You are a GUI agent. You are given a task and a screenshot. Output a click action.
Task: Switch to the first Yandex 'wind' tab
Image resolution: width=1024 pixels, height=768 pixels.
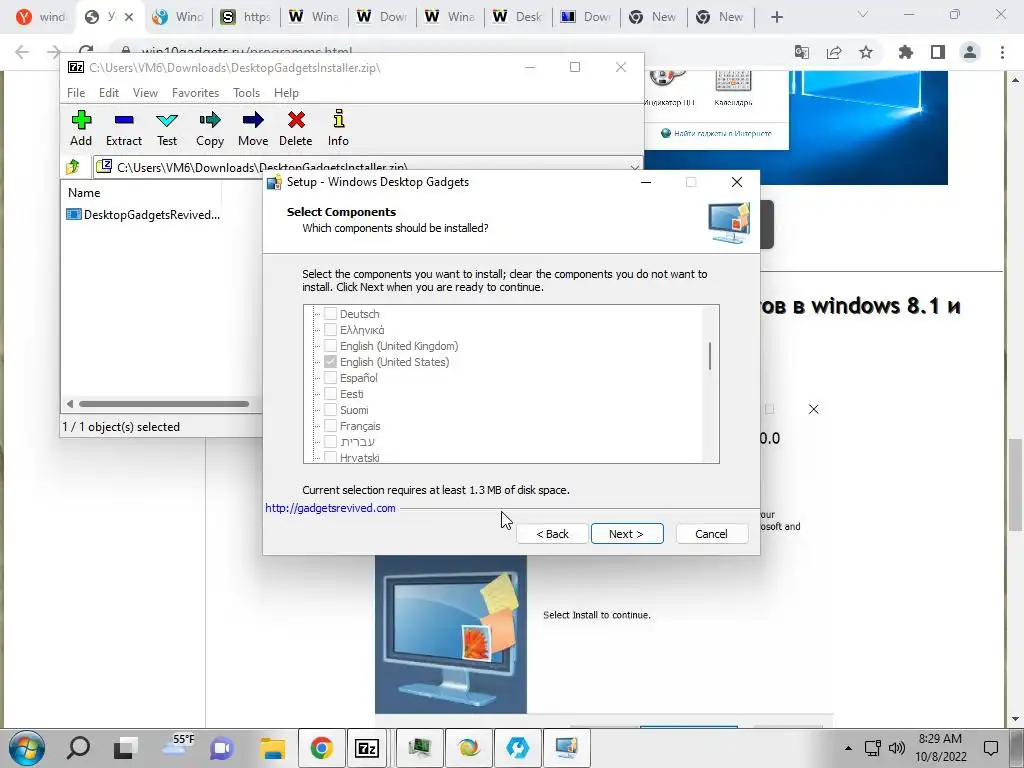click(42, 17)
